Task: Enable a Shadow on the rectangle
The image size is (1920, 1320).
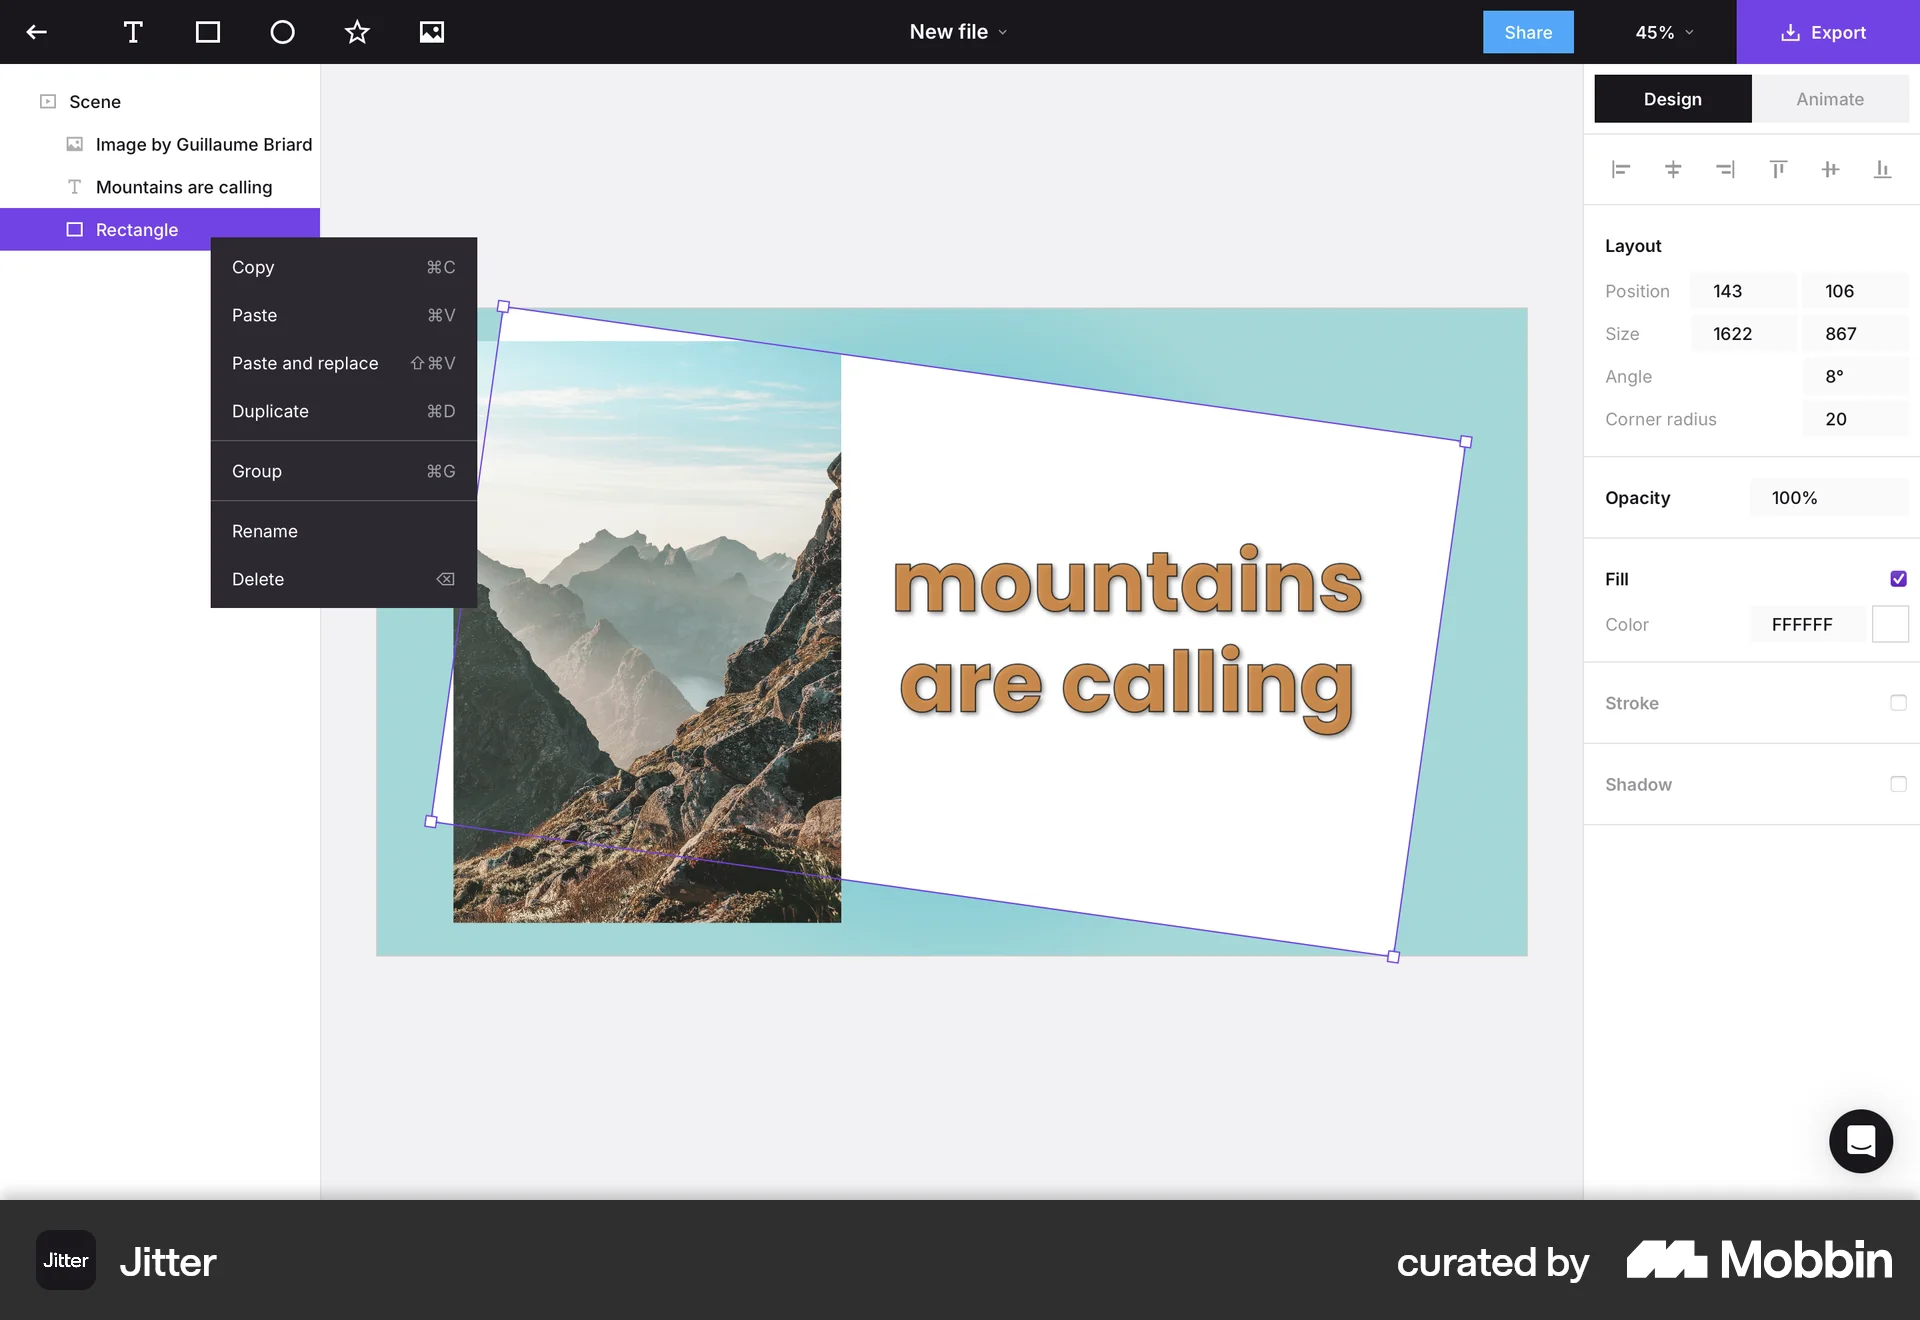Action: 1899,784
